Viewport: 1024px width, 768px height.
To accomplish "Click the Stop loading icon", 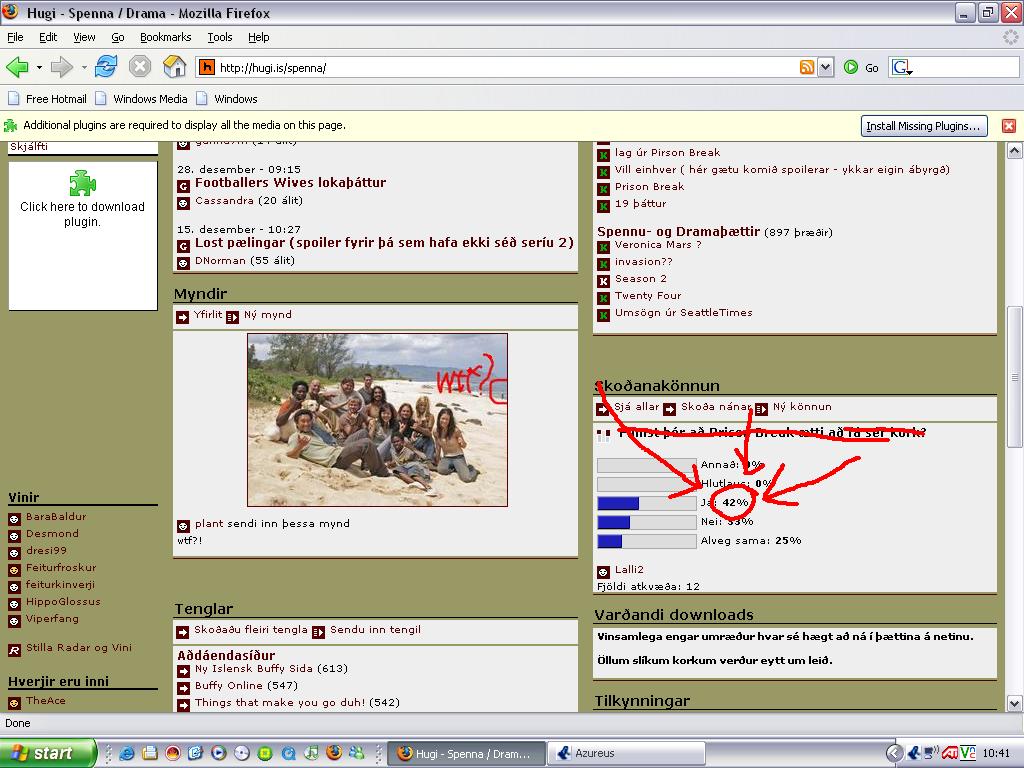I will tap(140, 67).
